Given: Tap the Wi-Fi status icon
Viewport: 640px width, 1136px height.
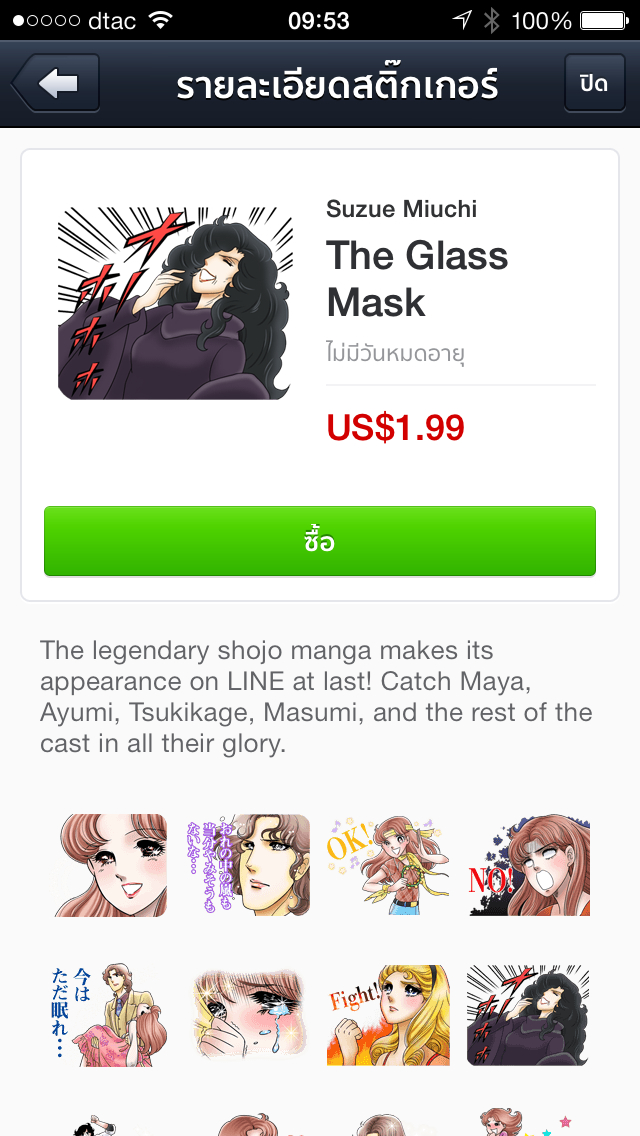Looking at the screenshot, I should [160, 20].
